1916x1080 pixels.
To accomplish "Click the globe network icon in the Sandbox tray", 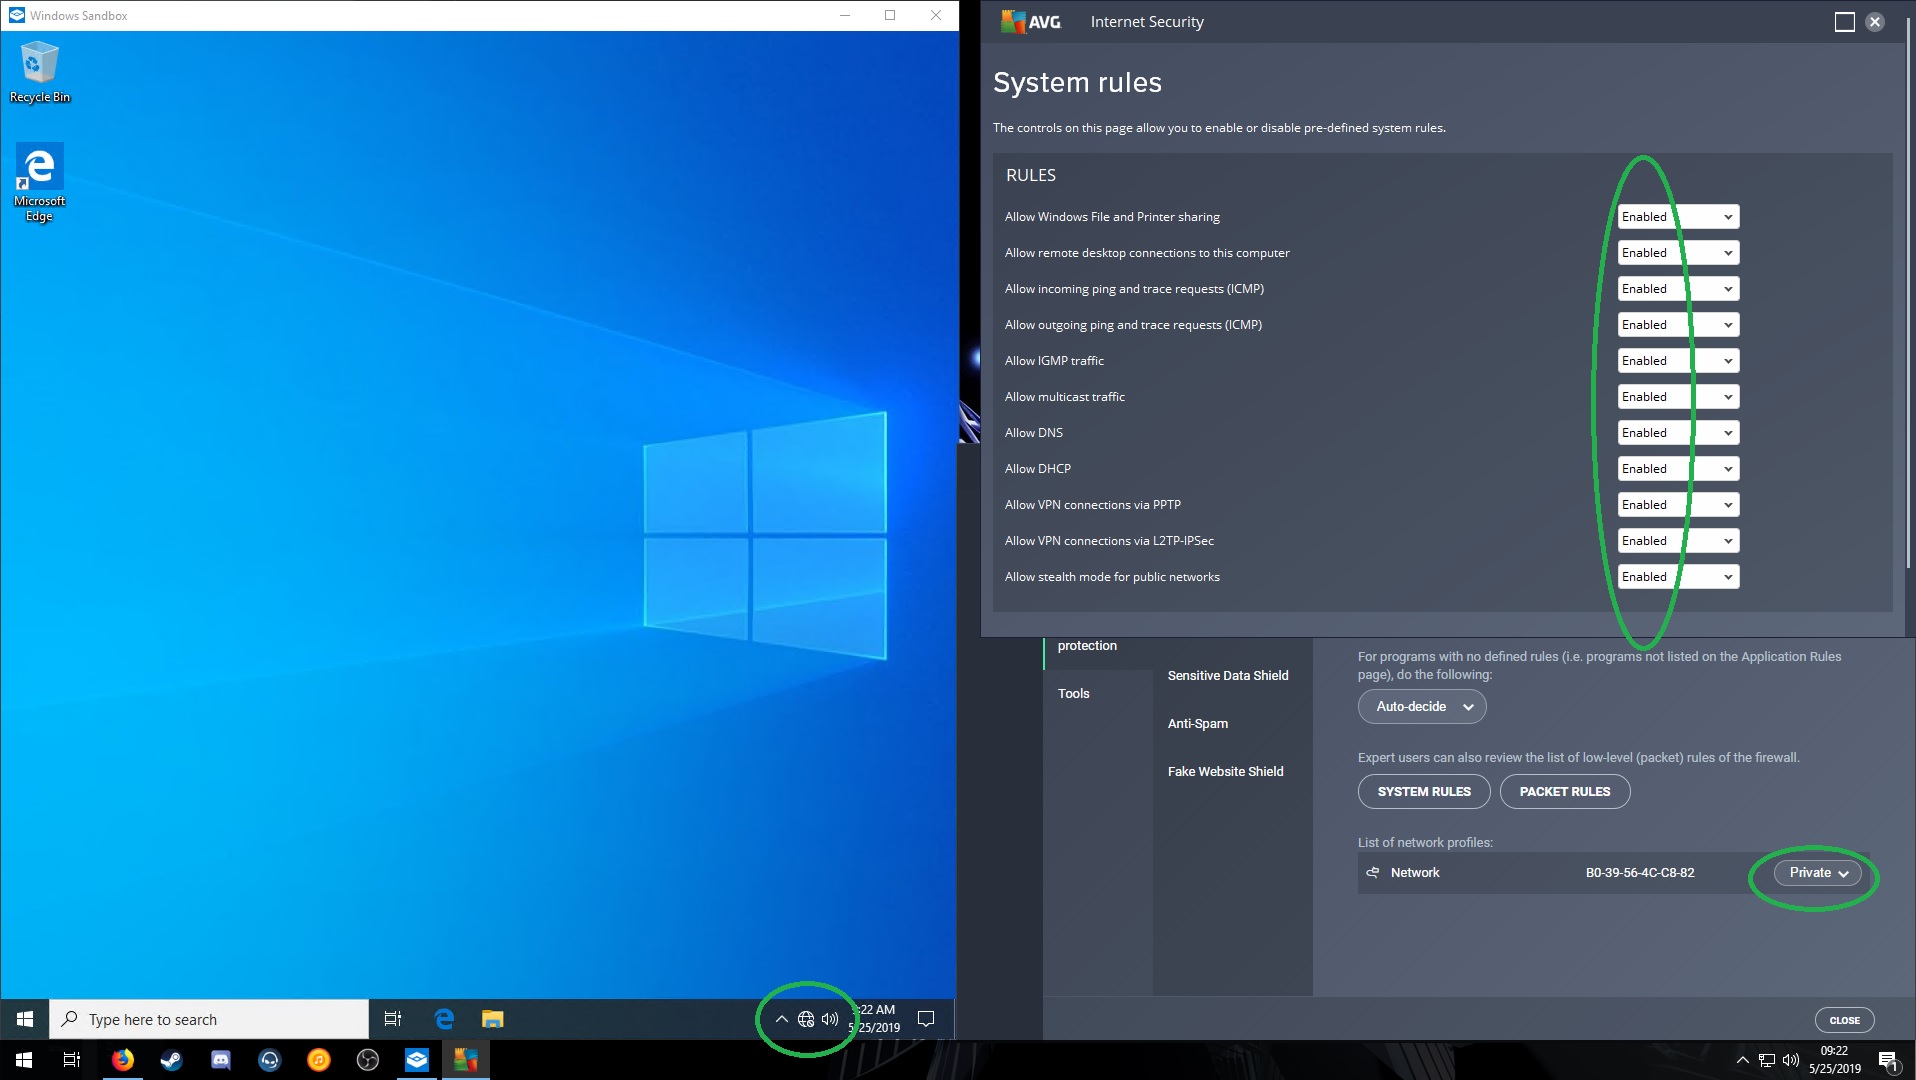I will (x=806, y=1019).
